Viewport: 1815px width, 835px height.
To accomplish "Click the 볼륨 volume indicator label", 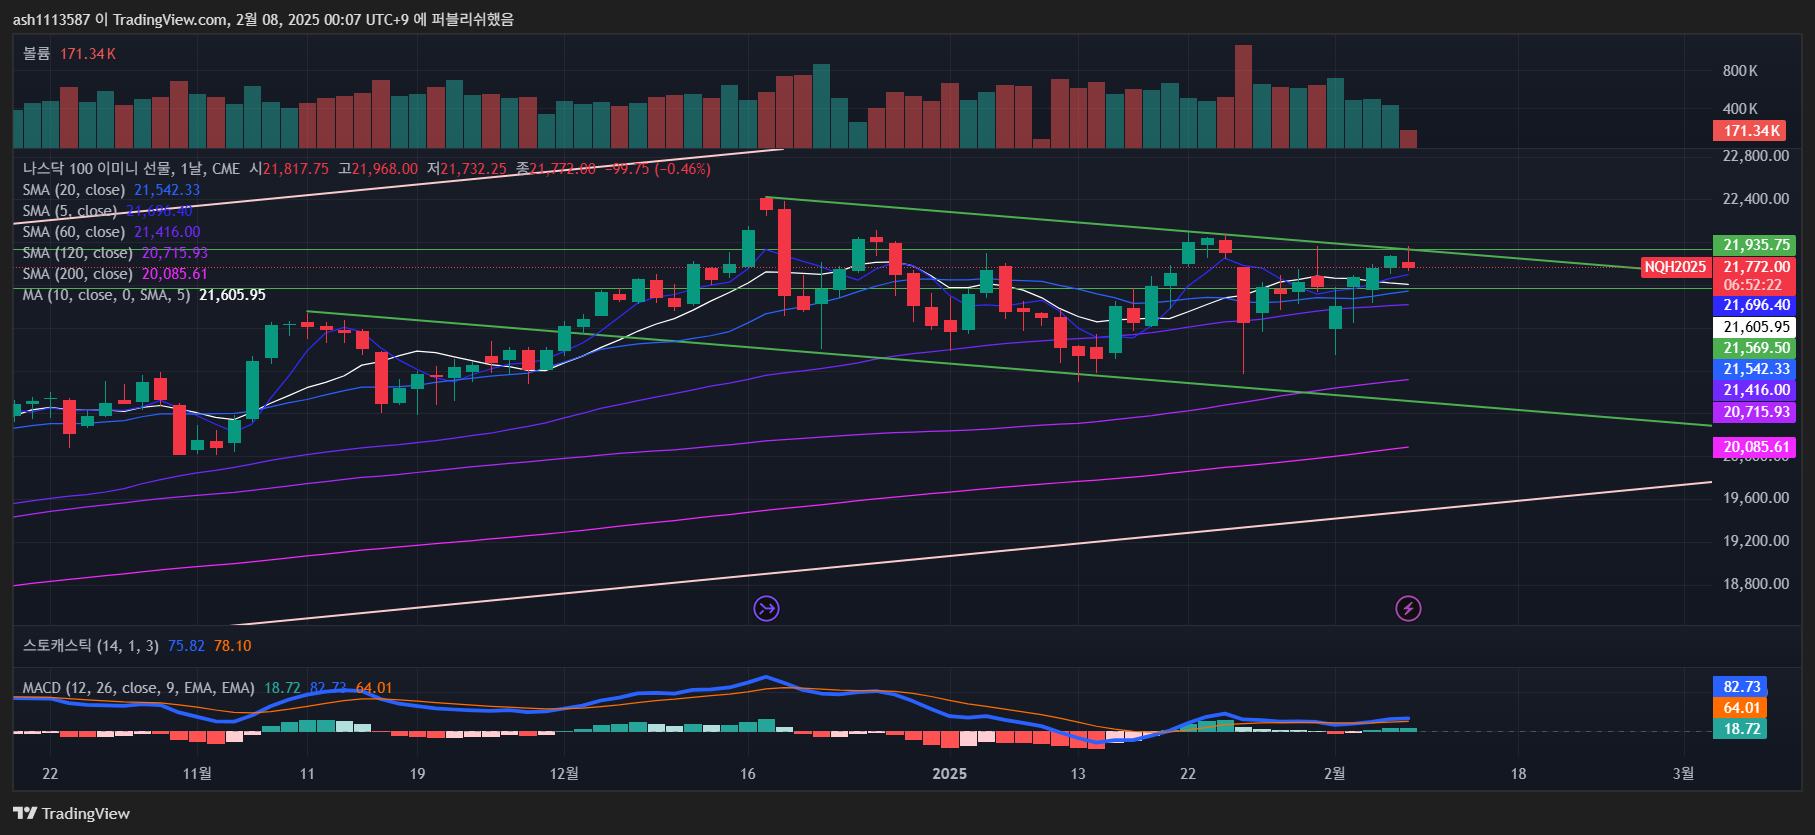I will [37, 54].
